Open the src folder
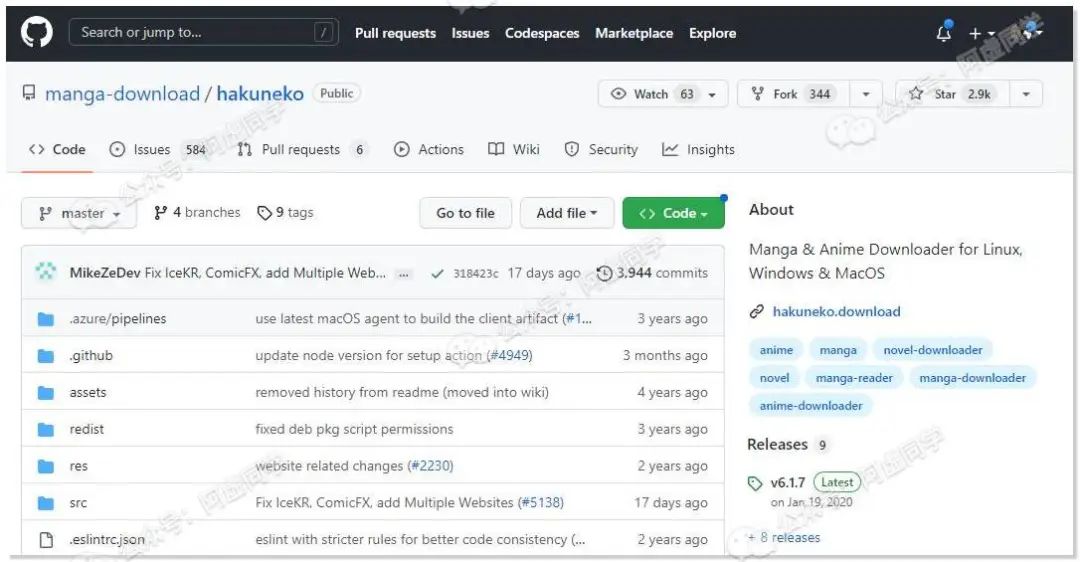The image size is (1080, 562). click(x=79, y=503)
